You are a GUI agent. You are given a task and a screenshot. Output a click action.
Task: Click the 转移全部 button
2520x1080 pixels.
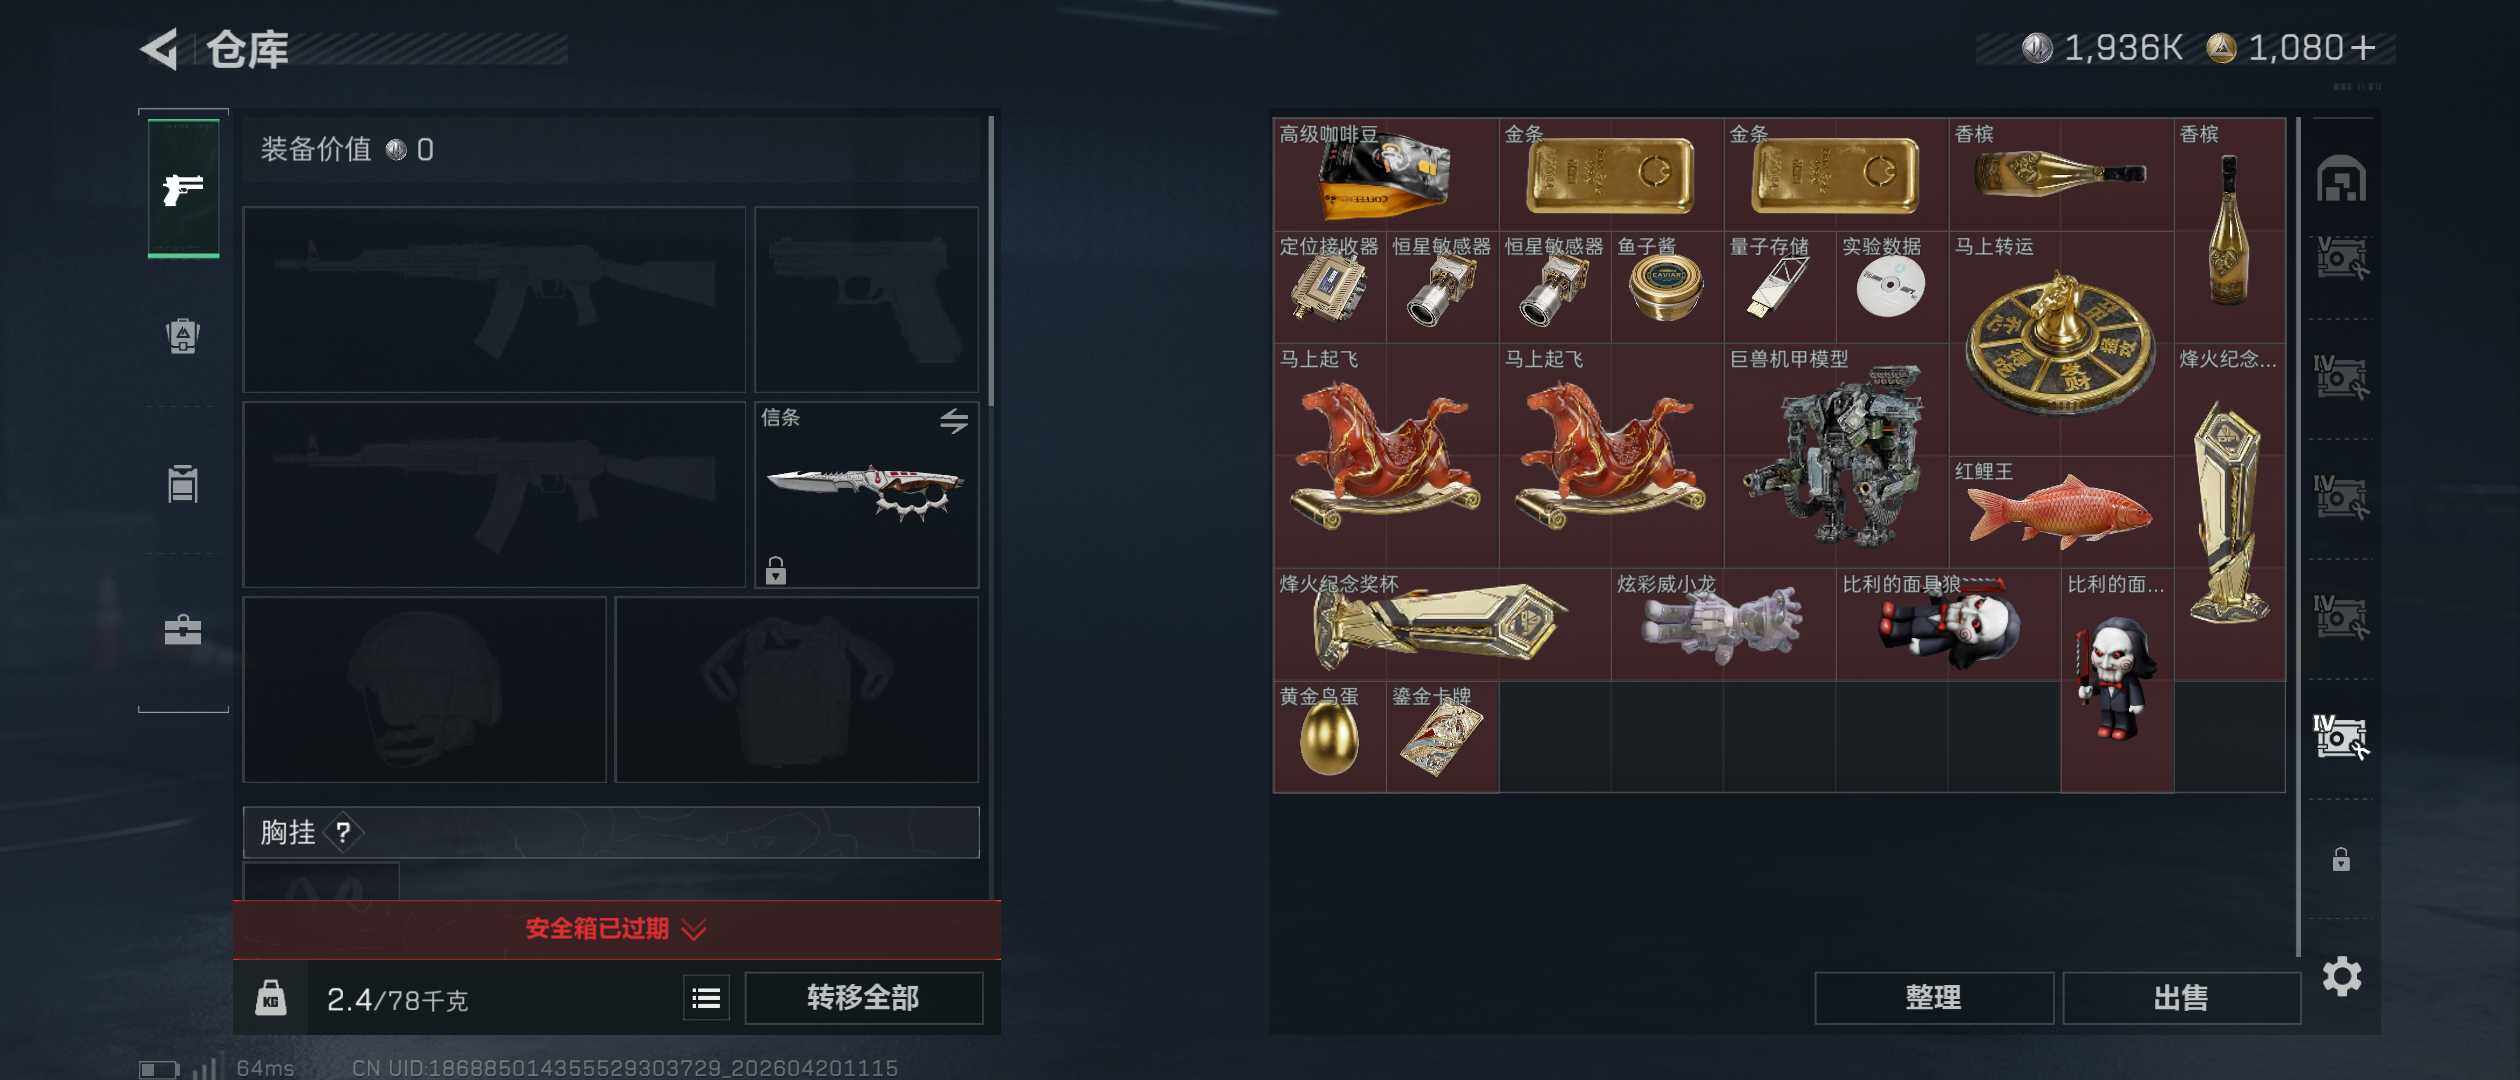(x=863, y=998)
